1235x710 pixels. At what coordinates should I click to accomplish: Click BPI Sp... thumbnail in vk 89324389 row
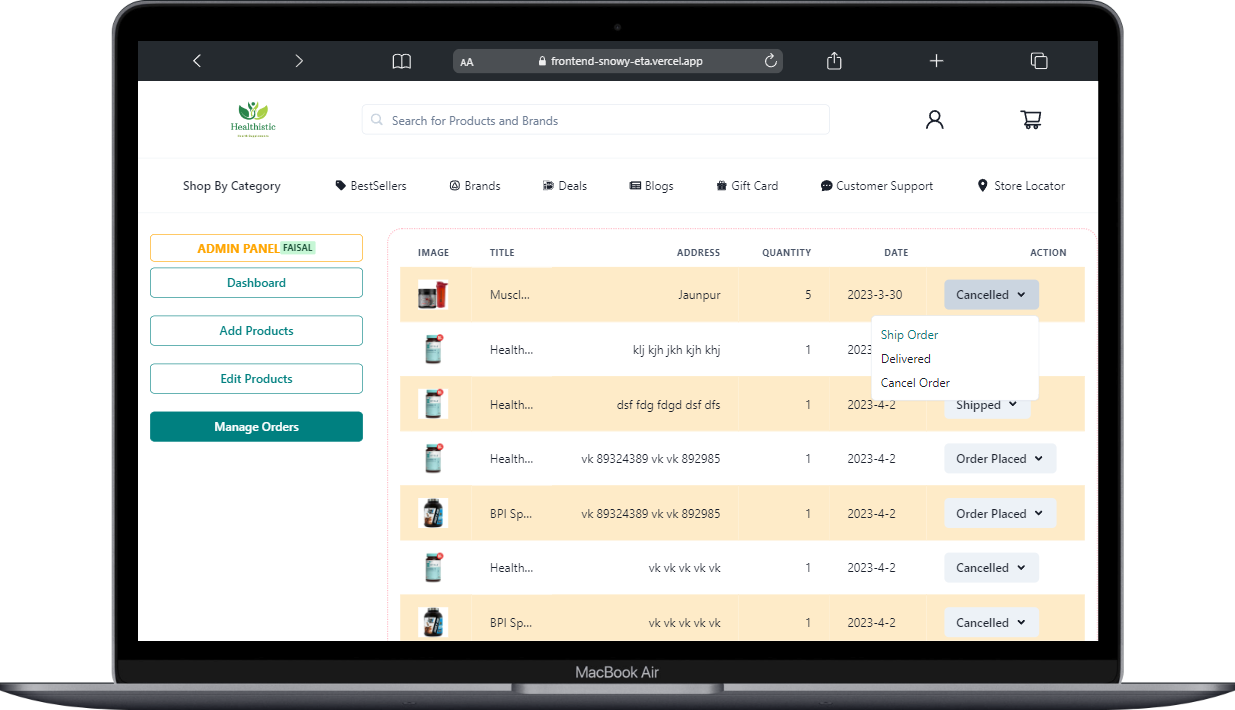point(432,514)
